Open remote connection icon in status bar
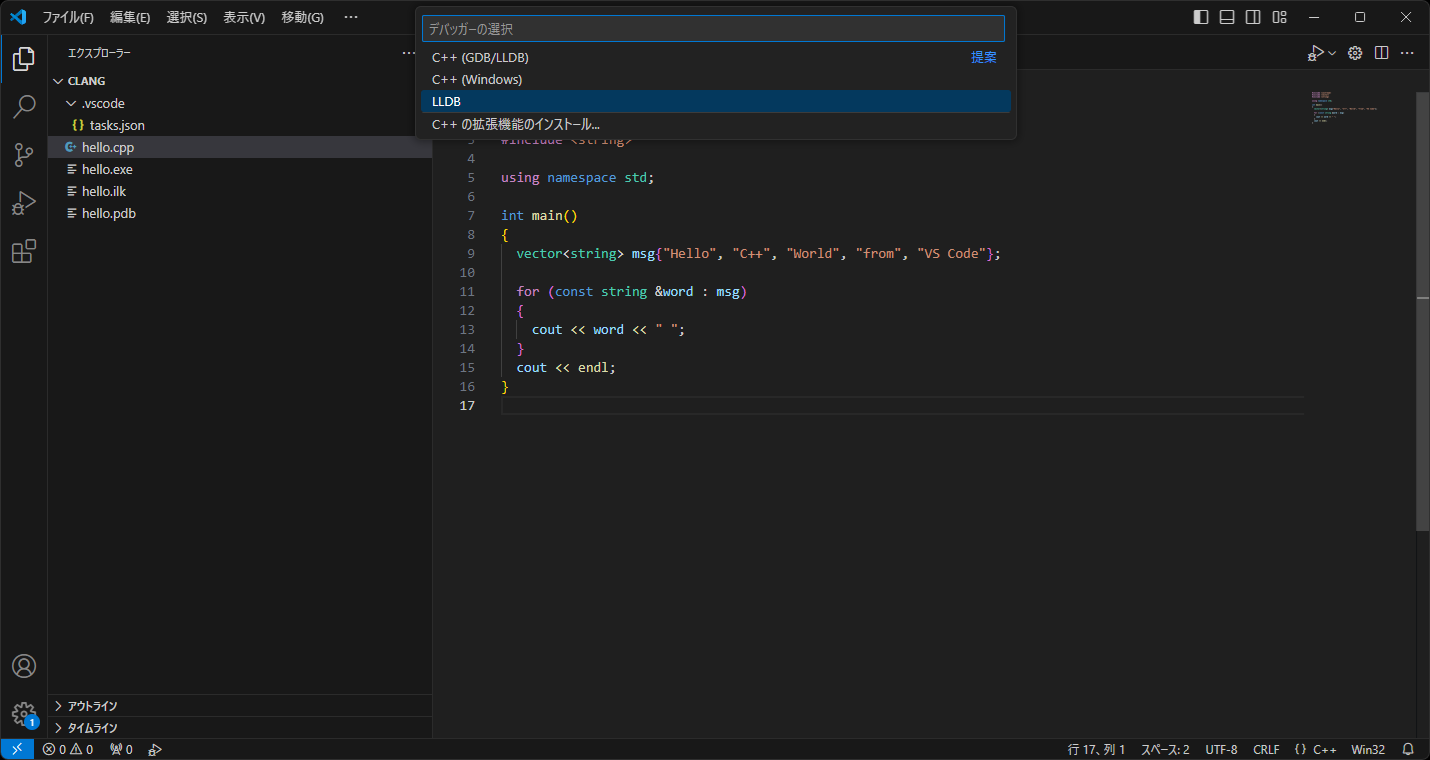1430x760 pixels. click(x=17, y=748)
